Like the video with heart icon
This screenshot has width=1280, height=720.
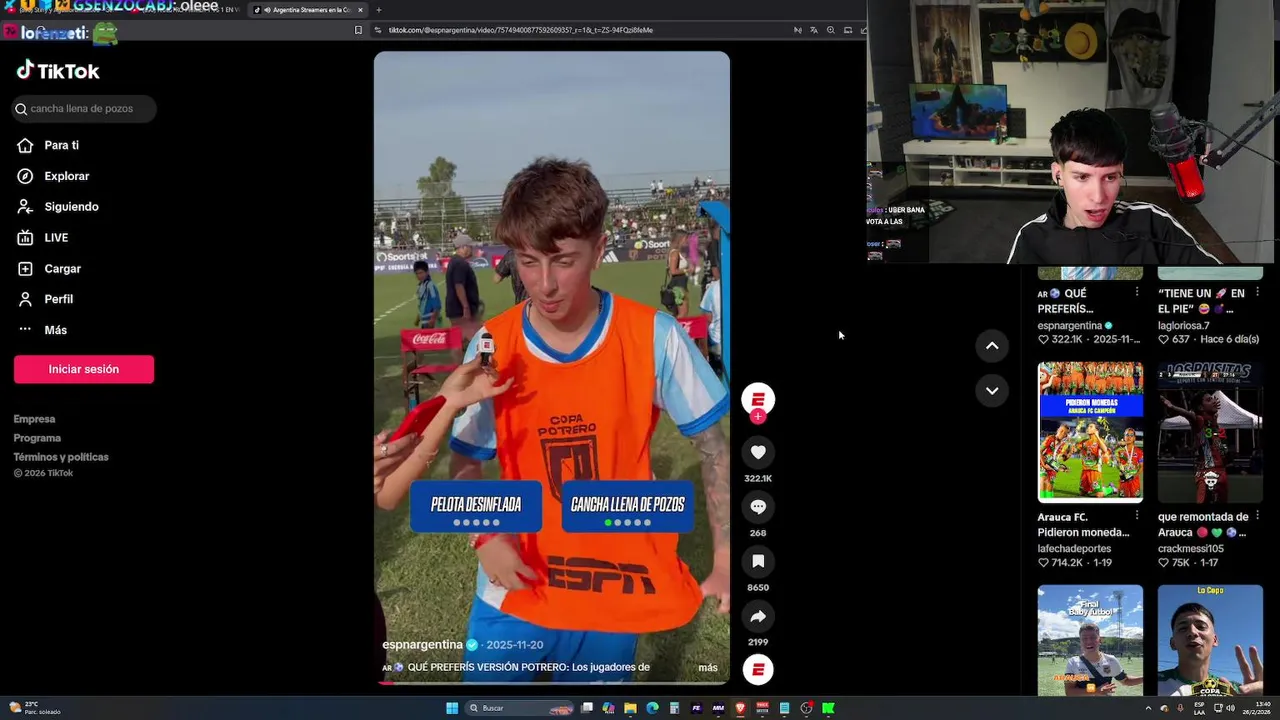click(x=758, y=453)
